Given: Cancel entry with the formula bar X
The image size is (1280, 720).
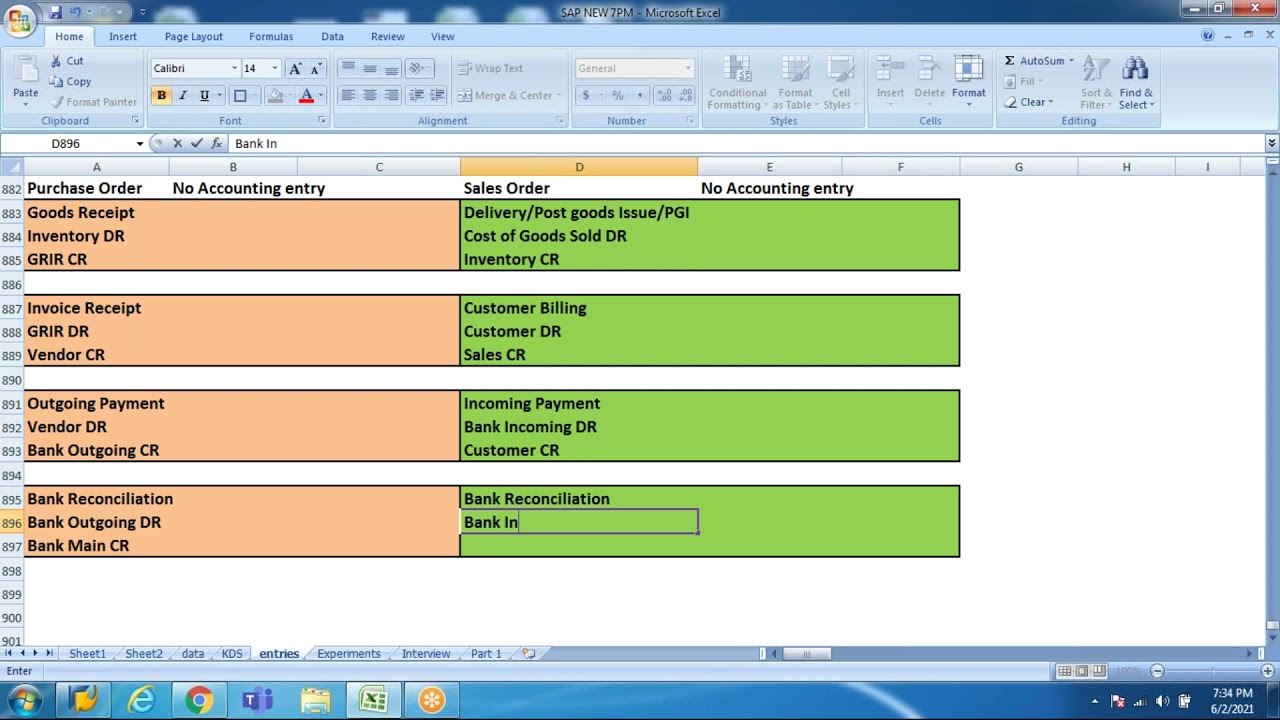Looking at the screenshot, I should (177, 144).
